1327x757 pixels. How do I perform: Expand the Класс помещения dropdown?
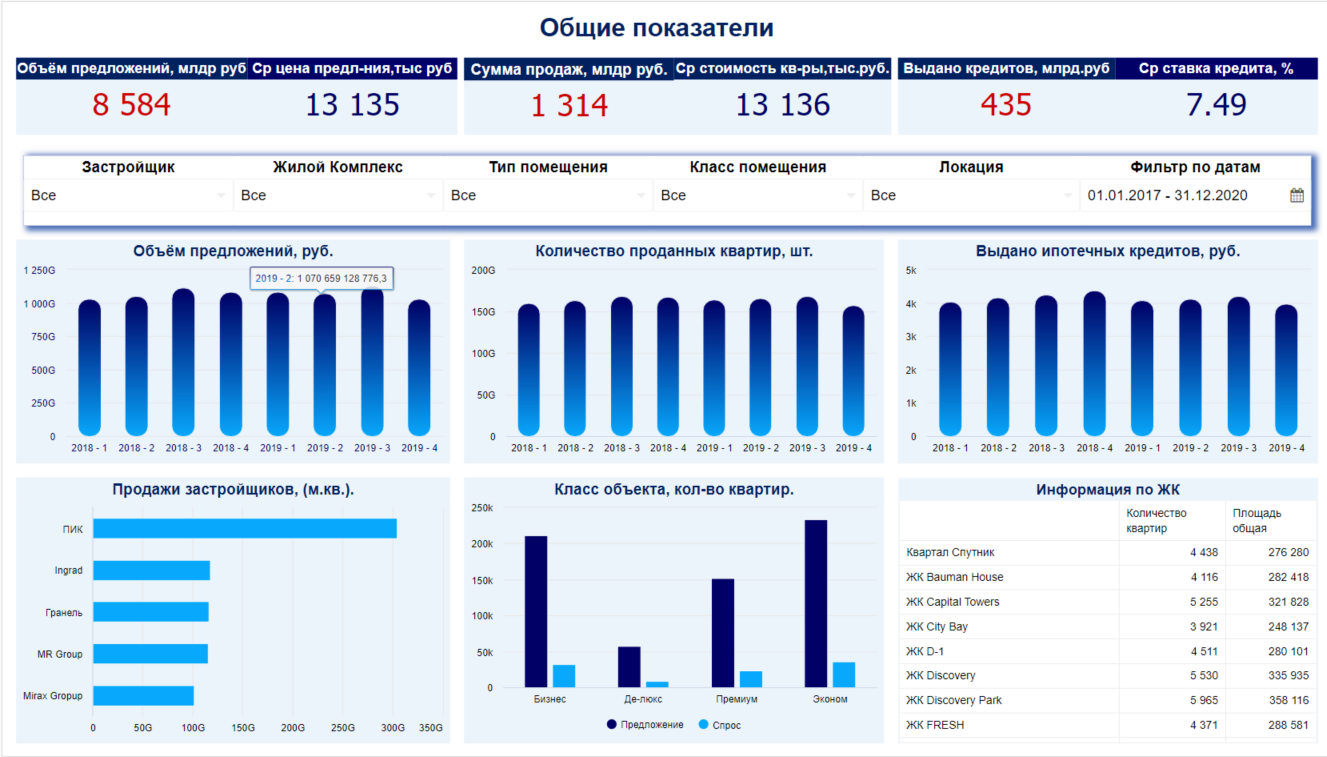(758, 196)
